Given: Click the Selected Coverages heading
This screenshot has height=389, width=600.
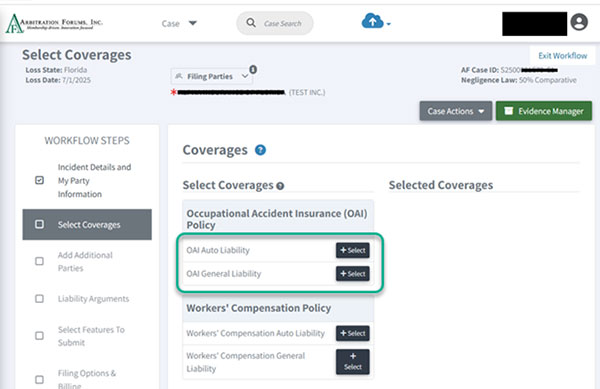Looking at the screenshot, I should click(x=441, y=185).
